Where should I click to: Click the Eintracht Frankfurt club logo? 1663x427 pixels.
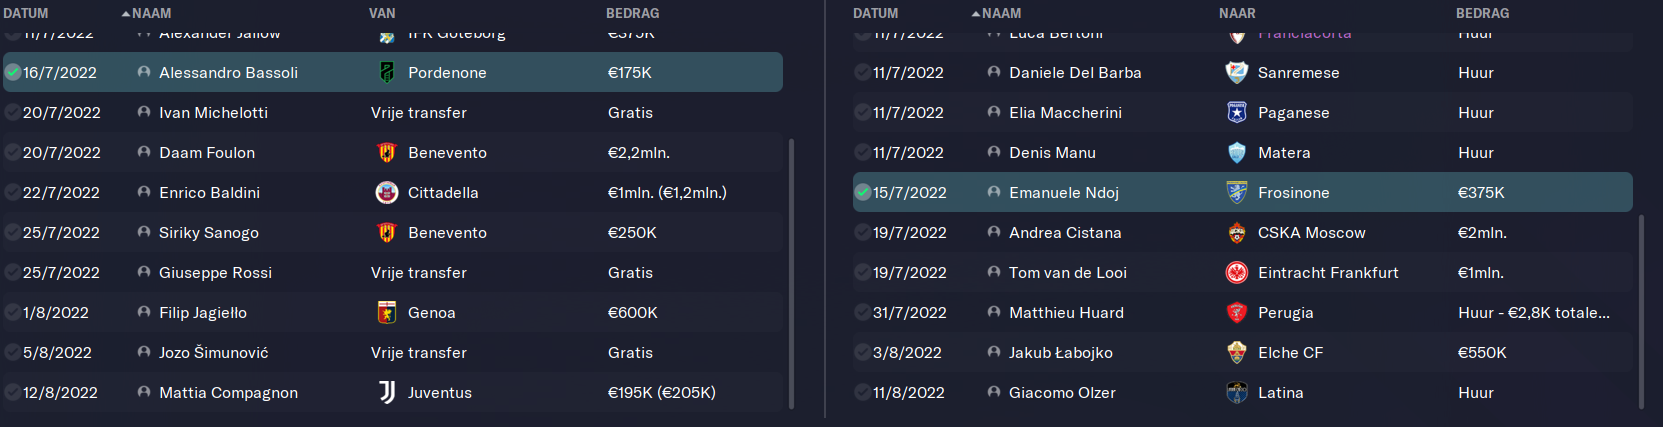[1237, 272]
